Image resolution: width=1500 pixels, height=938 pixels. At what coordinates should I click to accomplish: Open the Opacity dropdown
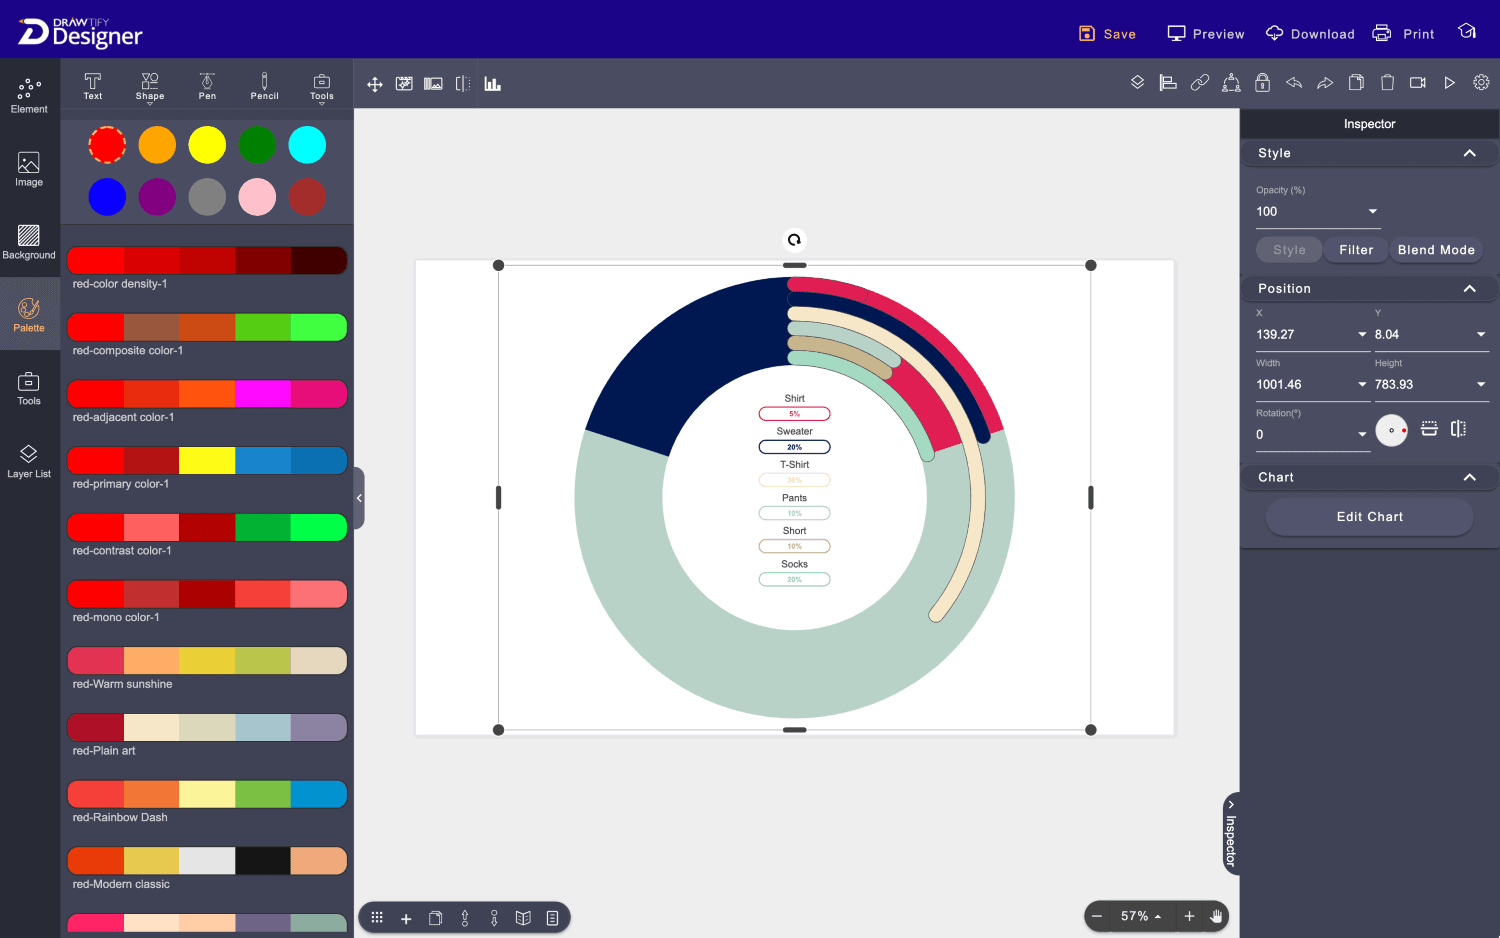click(1372, 211)
